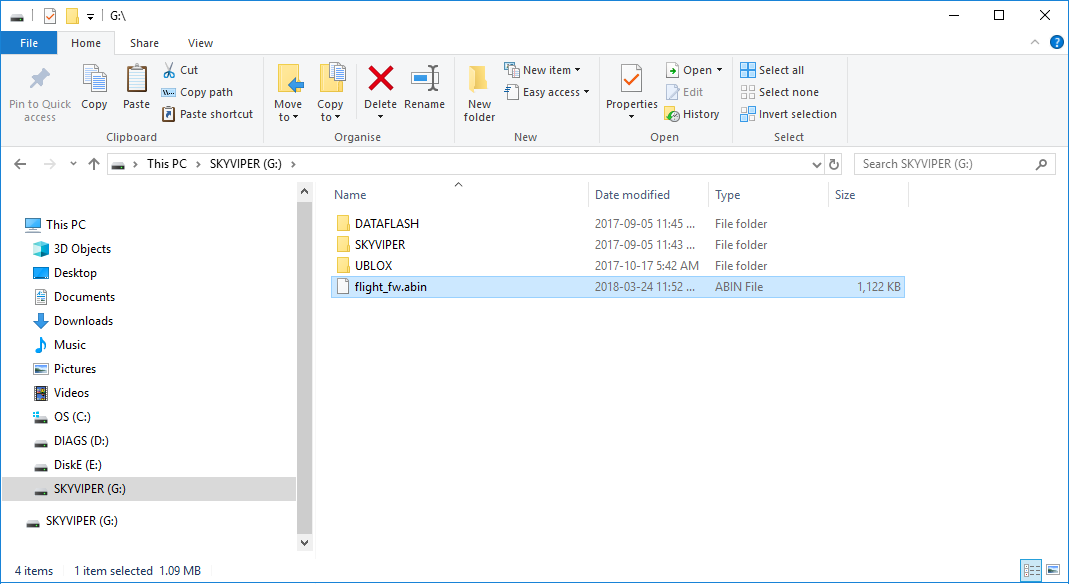Refresh the current folder view

(834, 164)
